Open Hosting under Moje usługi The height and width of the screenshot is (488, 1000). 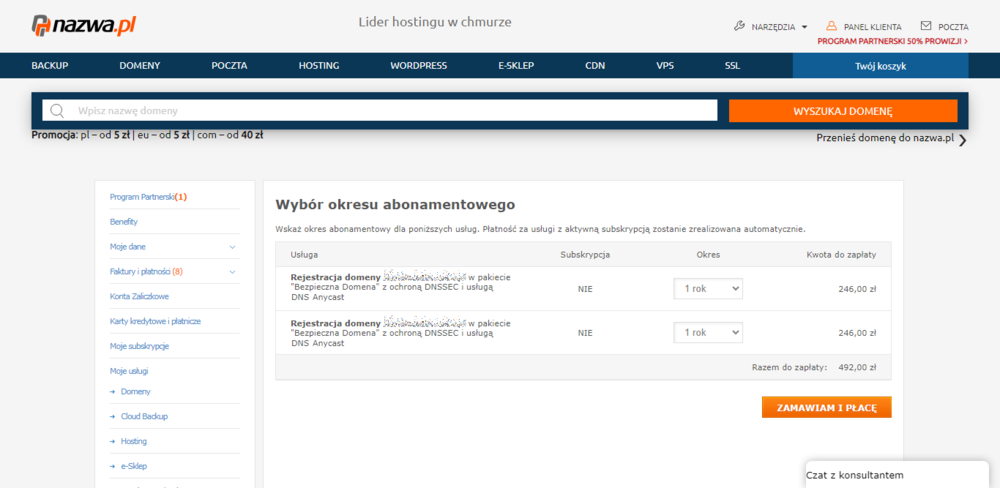click(x=133, y=441)
